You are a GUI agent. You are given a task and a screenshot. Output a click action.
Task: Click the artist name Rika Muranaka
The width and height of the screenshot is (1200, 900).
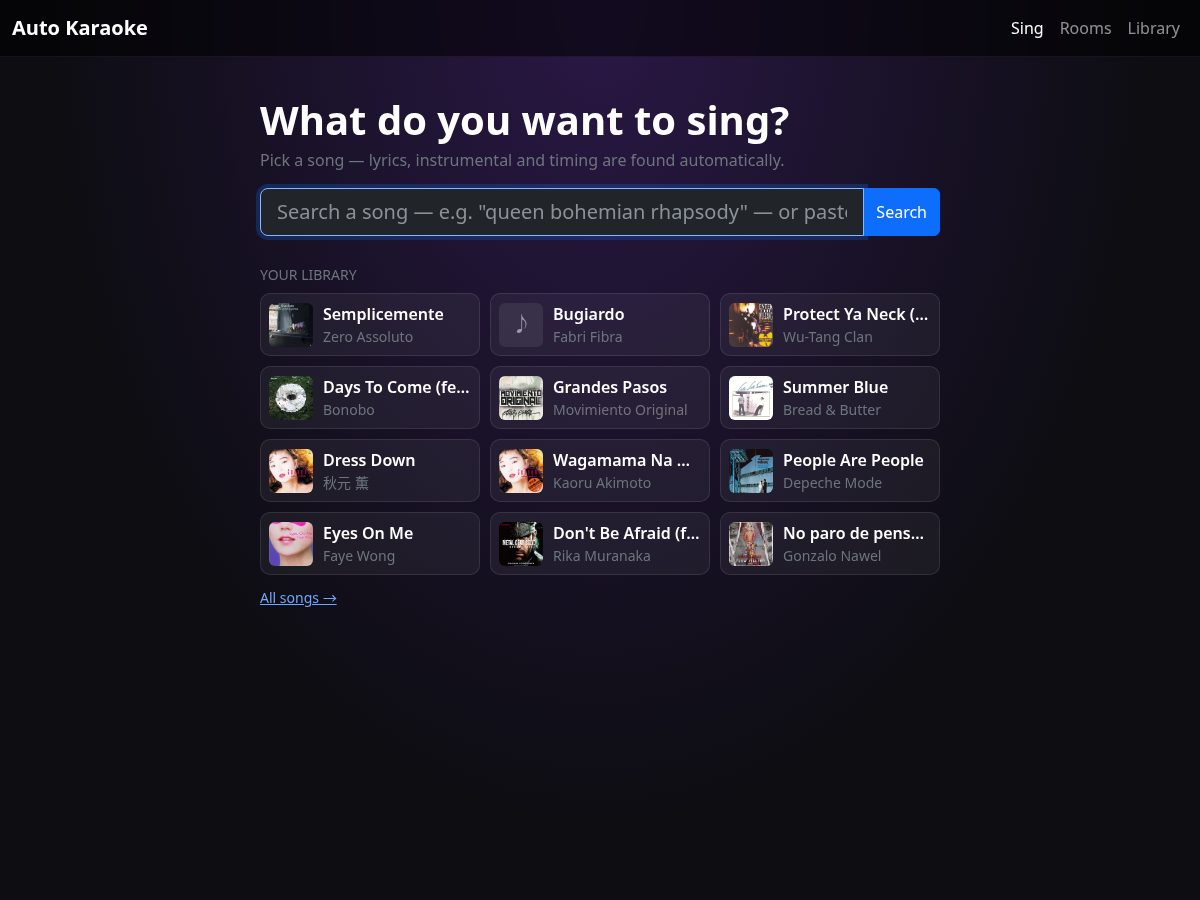pos(602,556)
